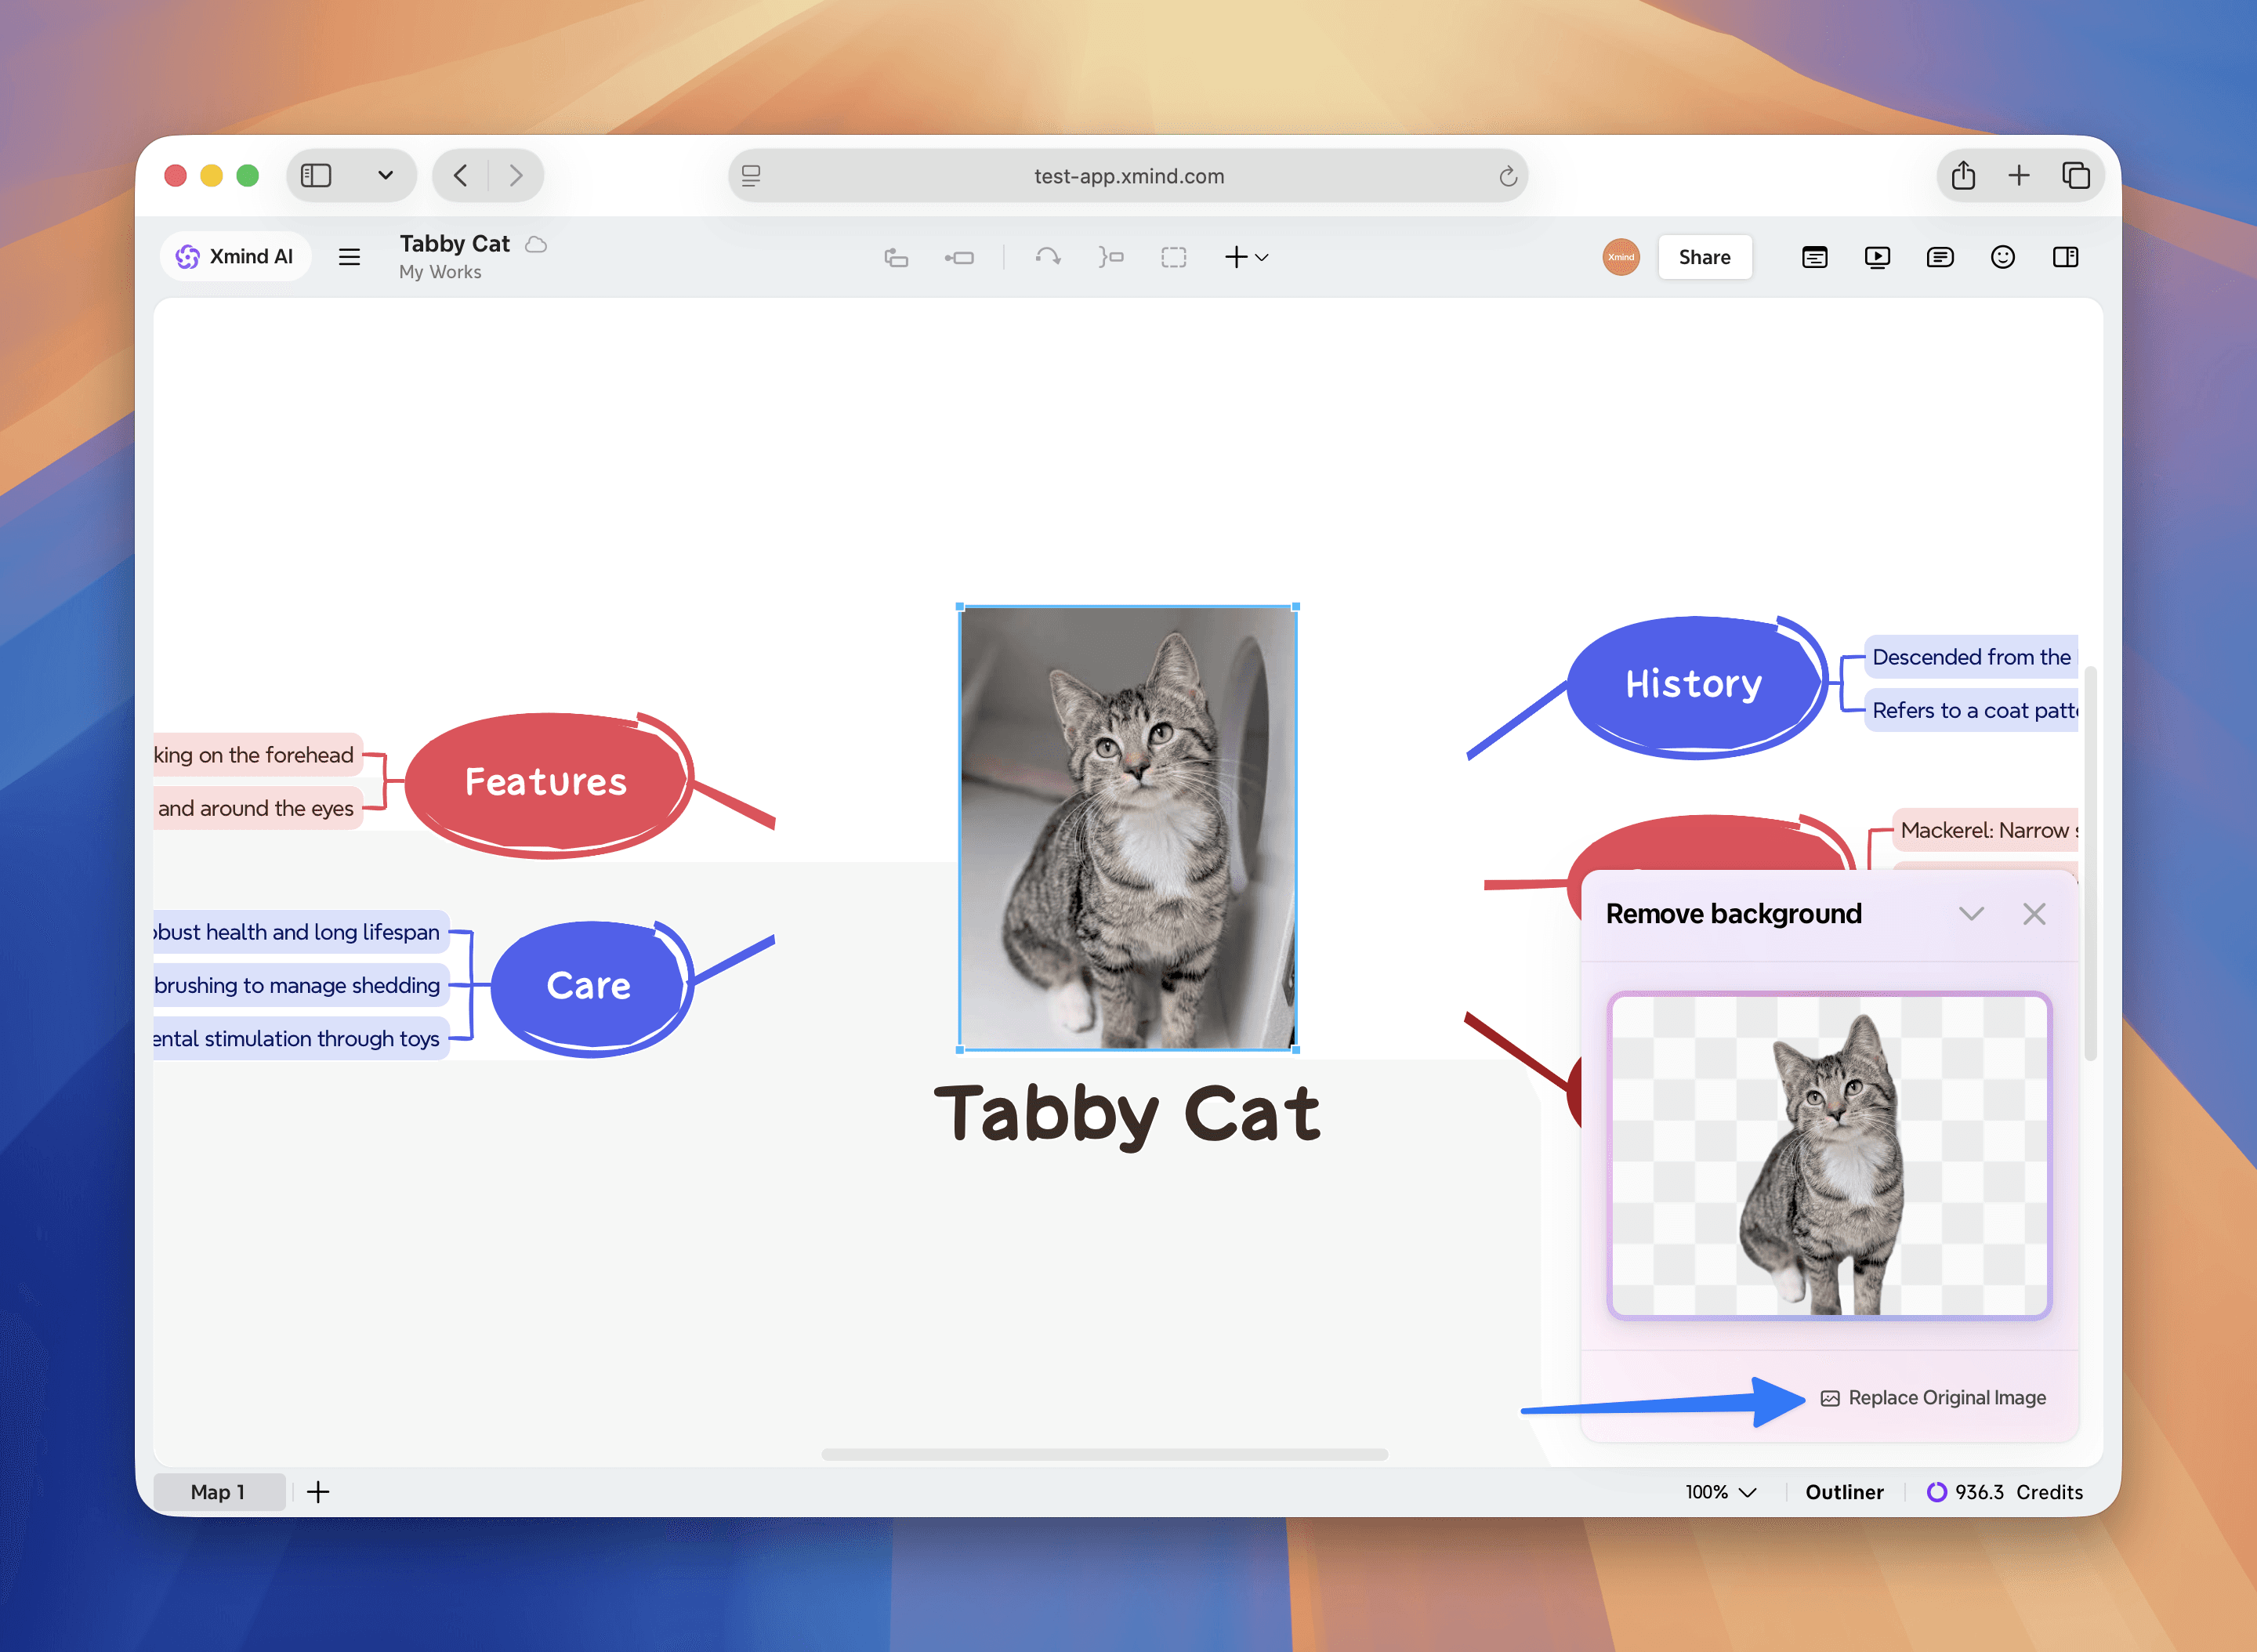Click the cloud sync status icon
Screen dimensions: 2257x1652
click(x=536, y=244)
